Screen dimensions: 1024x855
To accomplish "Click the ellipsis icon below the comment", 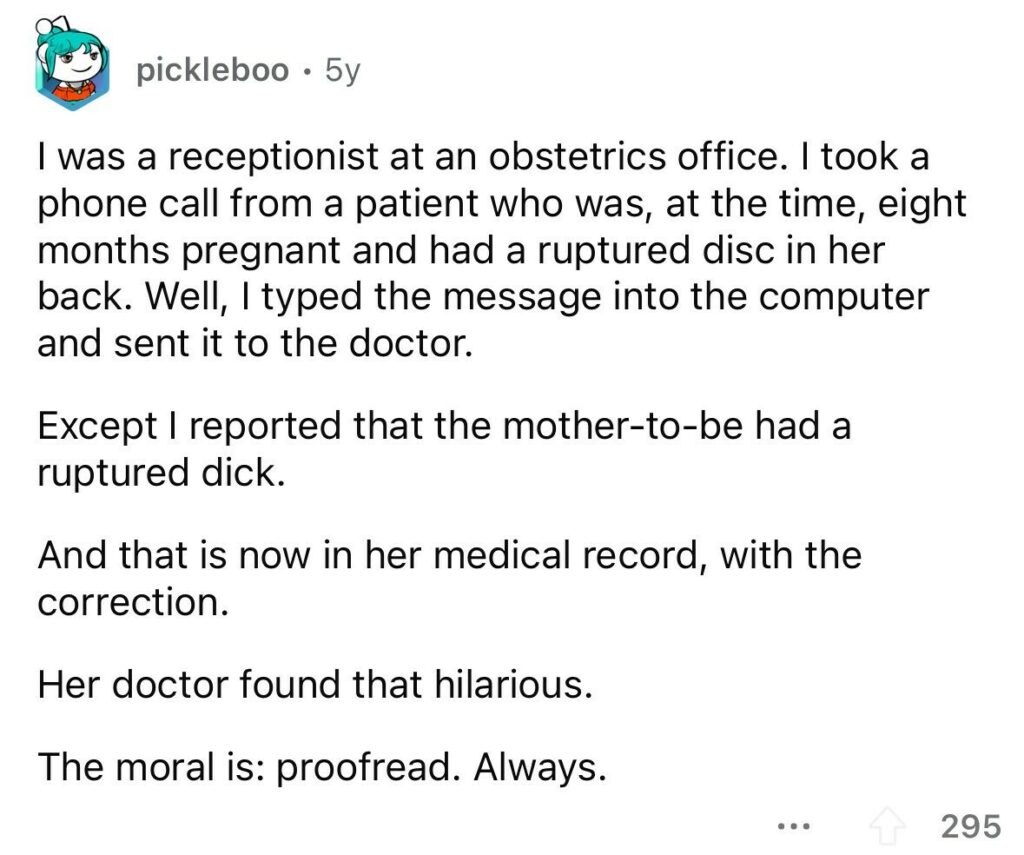I will click(x=791, y=825).
